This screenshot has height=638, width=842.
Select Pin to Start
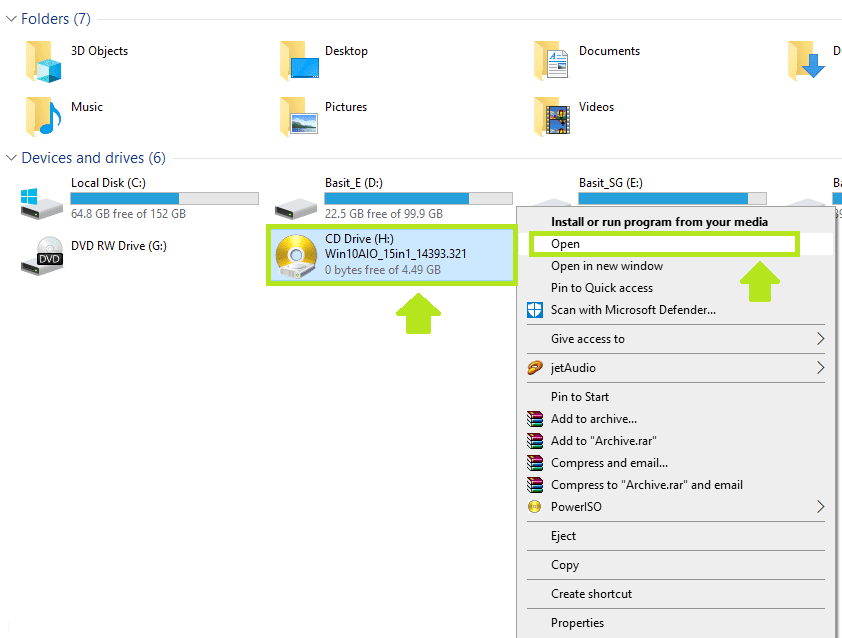coord(676,397)
